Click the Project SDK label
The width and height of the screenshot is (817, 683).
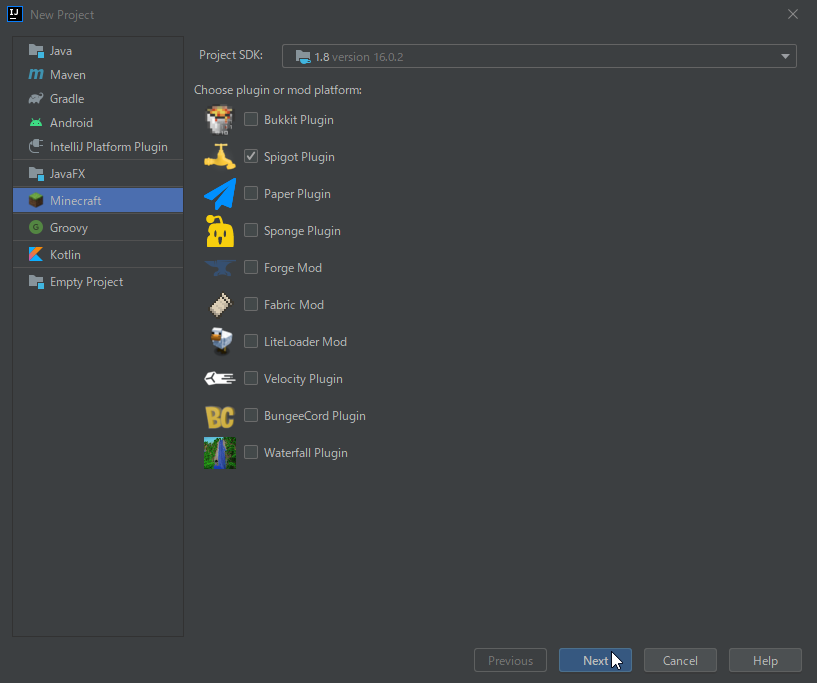[x=231, y=55]
